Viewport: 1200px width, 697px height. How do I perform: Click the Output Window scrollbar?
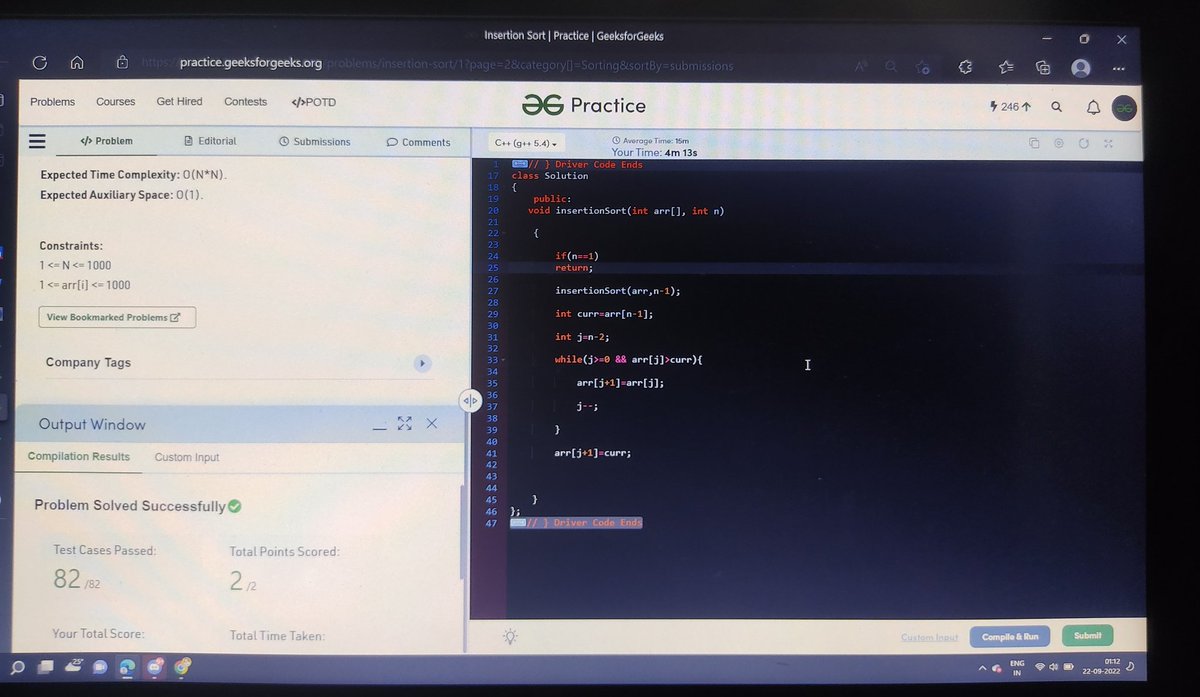point(461,530)
